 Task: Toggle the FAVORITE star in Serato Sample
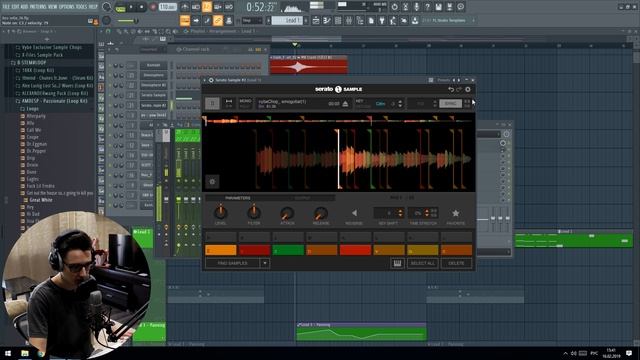click(x=456, y=213)
